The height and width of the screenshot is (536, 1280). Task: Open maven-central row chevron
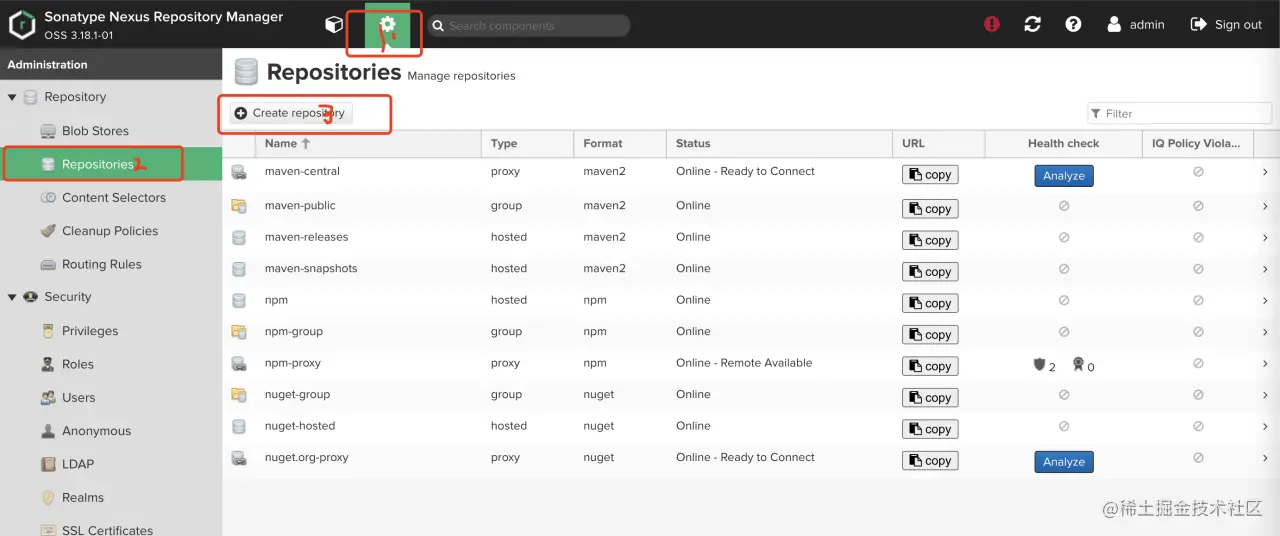point(1265,172)
